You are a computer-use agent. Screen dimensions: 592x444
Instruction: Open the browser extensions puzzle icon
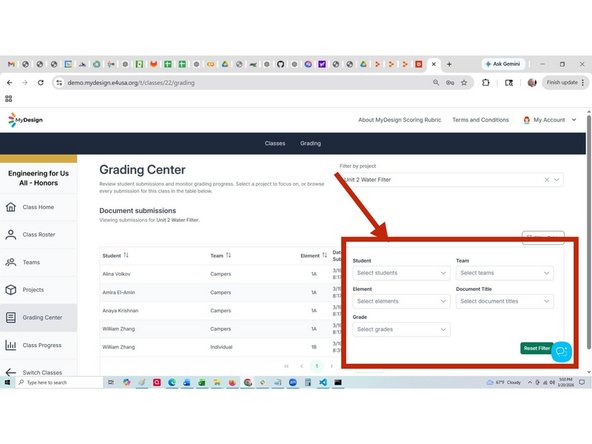[486, 82]
